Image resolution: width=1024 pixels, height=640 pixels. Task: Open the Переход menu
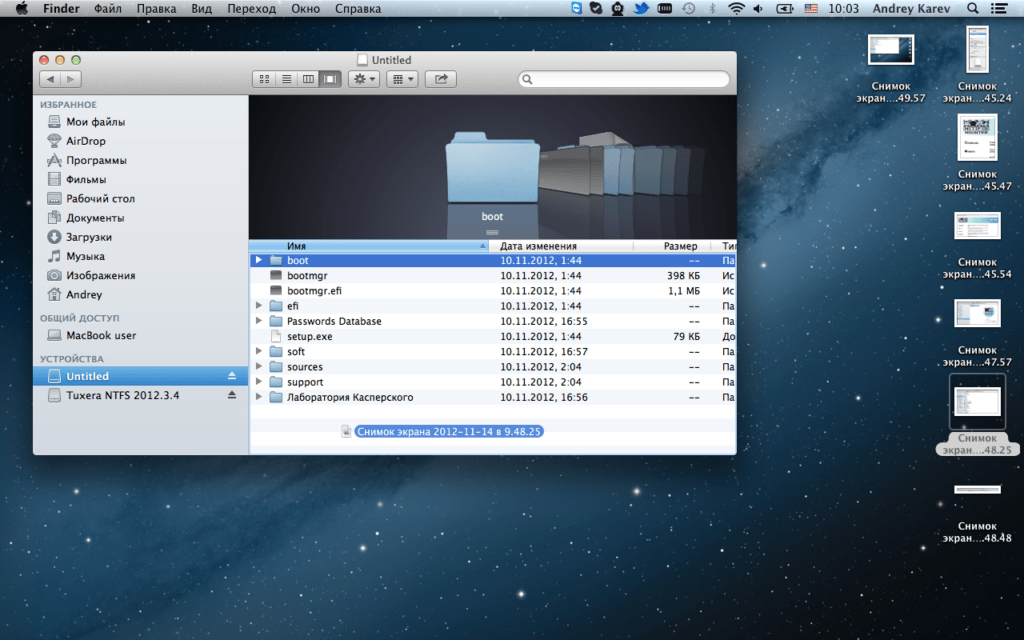pyautogui.click(x=251, y=8)
